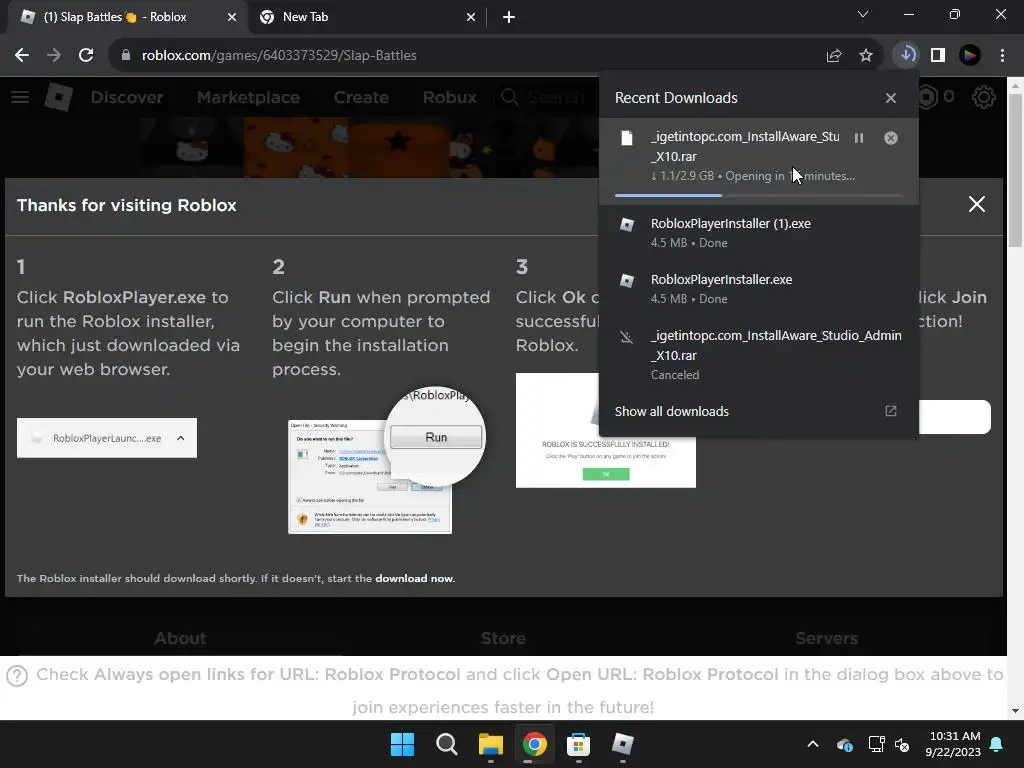Open the notification bell icon

tap(997, 744)
